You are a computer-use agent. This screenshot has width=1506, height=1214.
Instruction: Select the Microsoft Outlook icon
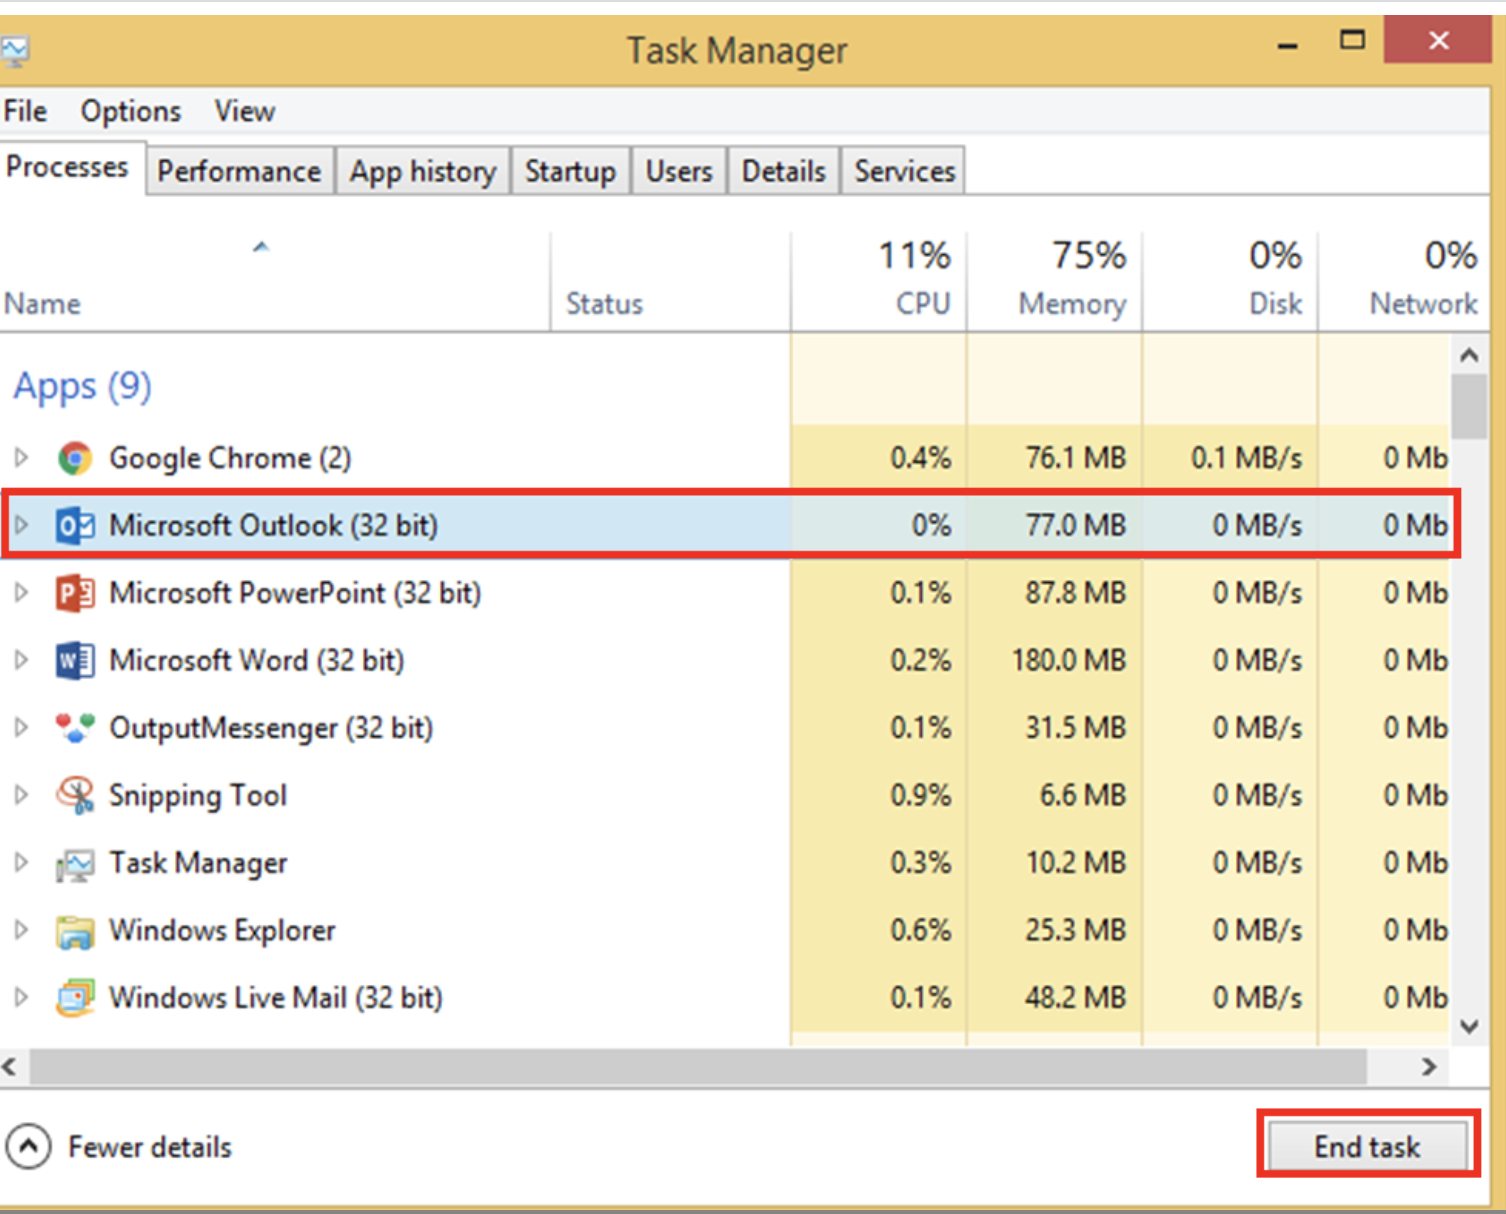75,525
